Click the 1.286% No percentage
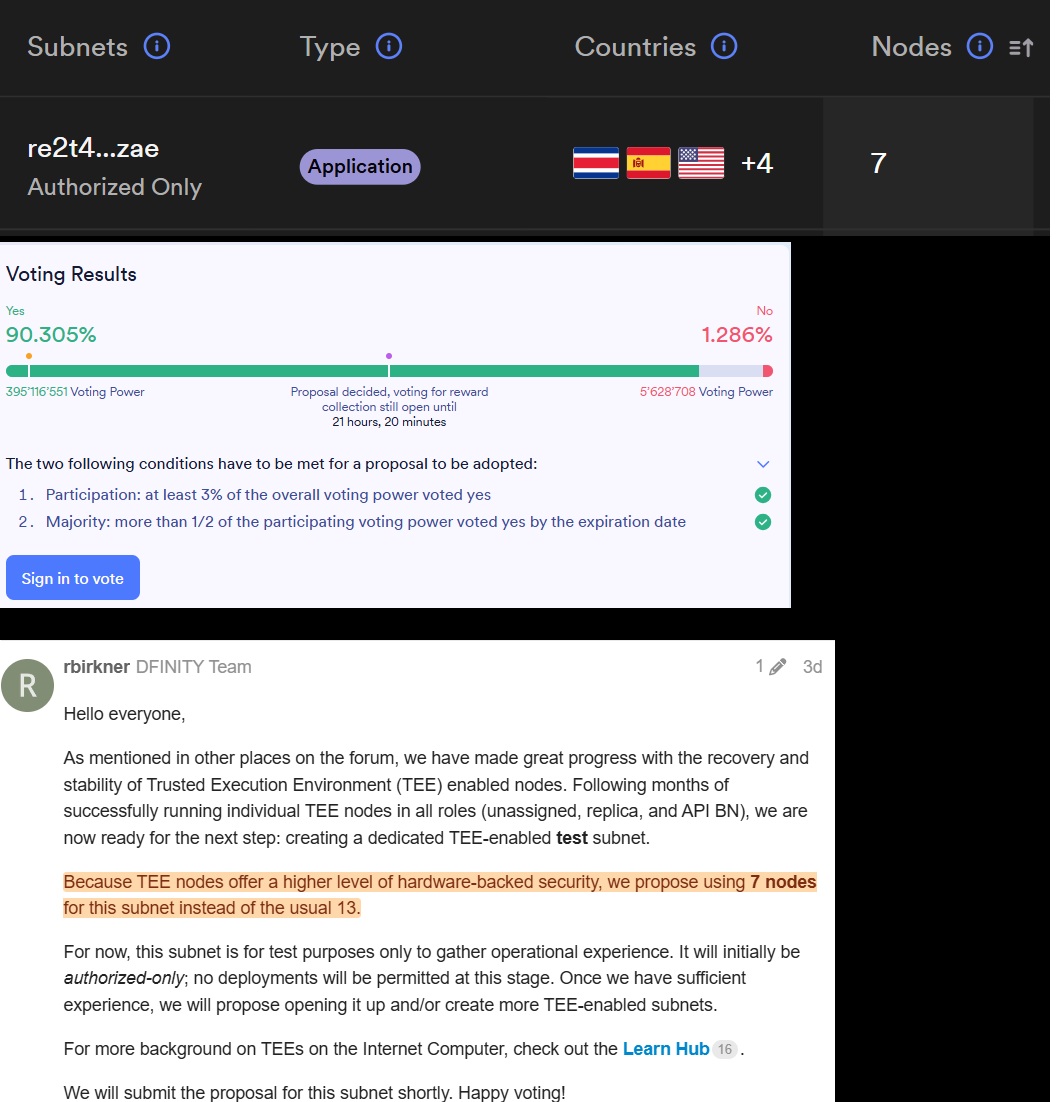Screen dimensions: 1058x1102 pyautogui.click(x=737, y=335)
